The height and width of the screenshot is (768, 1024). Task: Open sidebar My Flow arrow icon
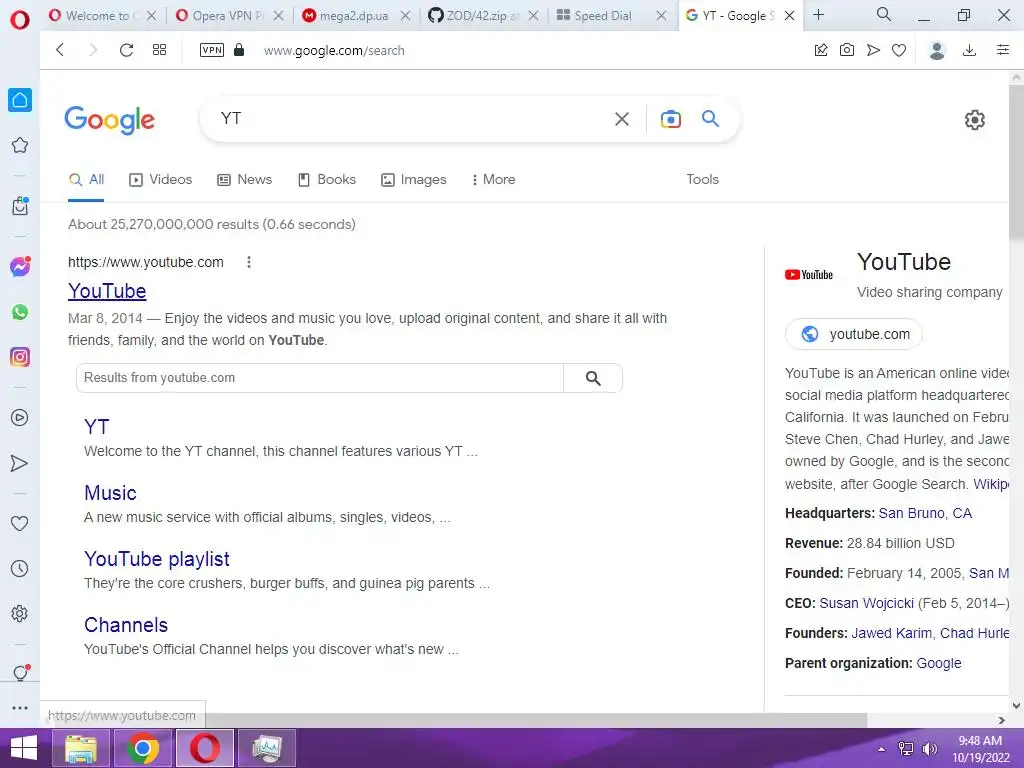(x=20, y=463)
